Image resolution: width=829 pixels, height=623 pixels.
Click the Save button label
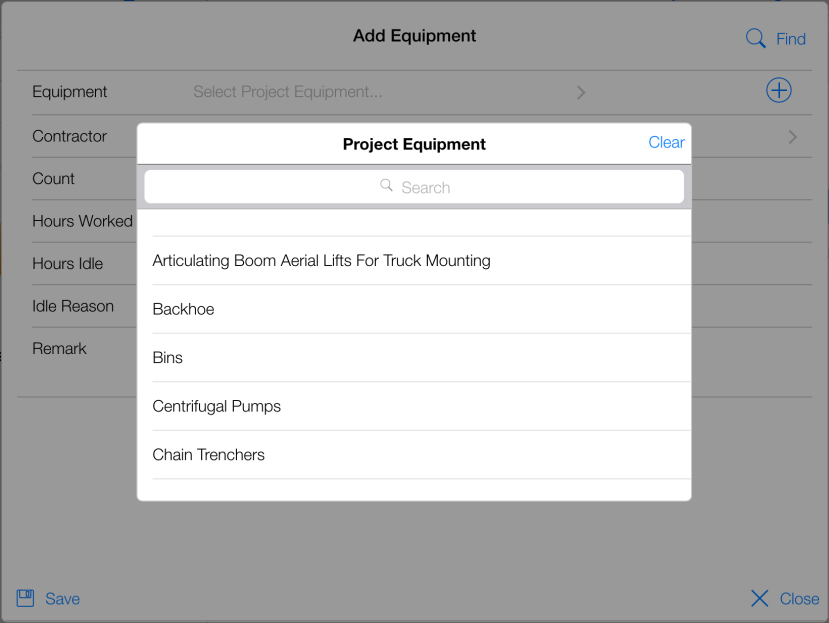click(62, 599)
